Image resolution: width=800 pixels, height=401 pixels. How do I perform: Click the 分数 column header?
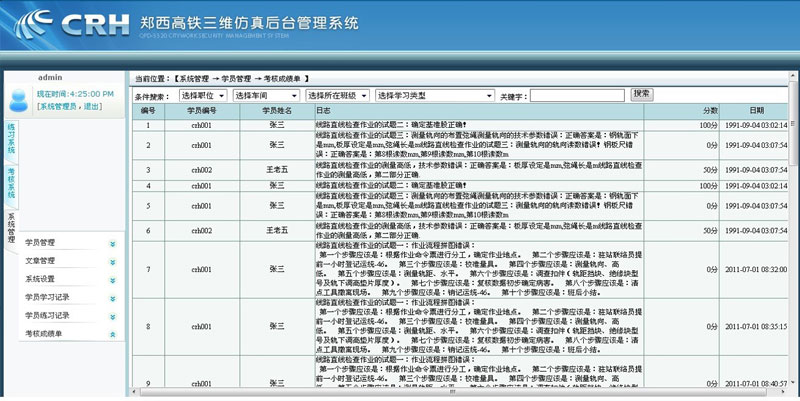(682, 111)
